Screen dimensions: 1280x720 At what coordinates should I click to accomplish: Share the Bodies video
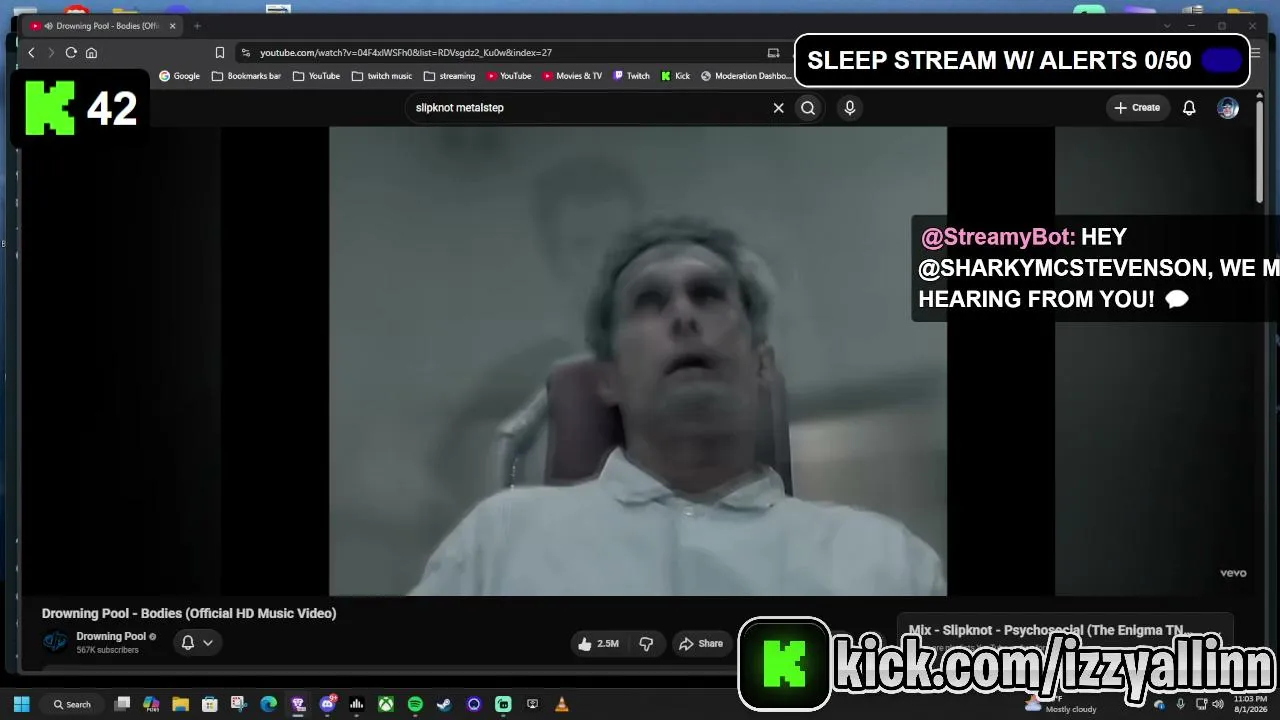coord(701,644)
